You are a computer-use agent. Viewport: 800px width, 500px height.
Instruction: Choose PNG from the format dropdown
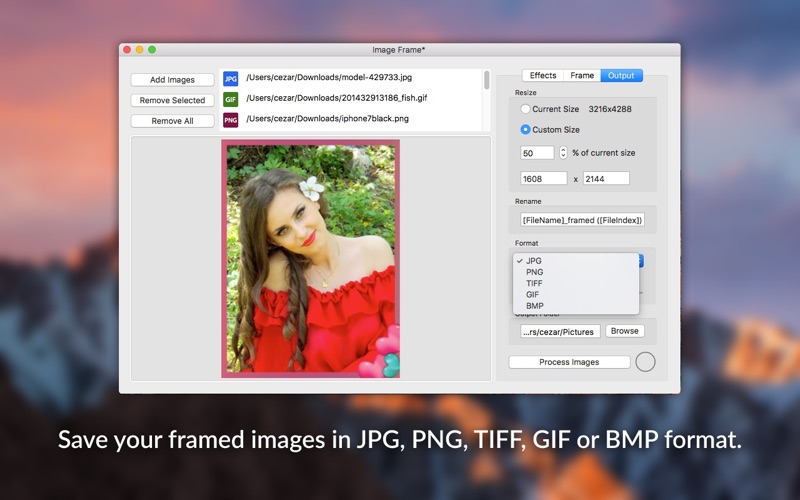click(534, 272)
